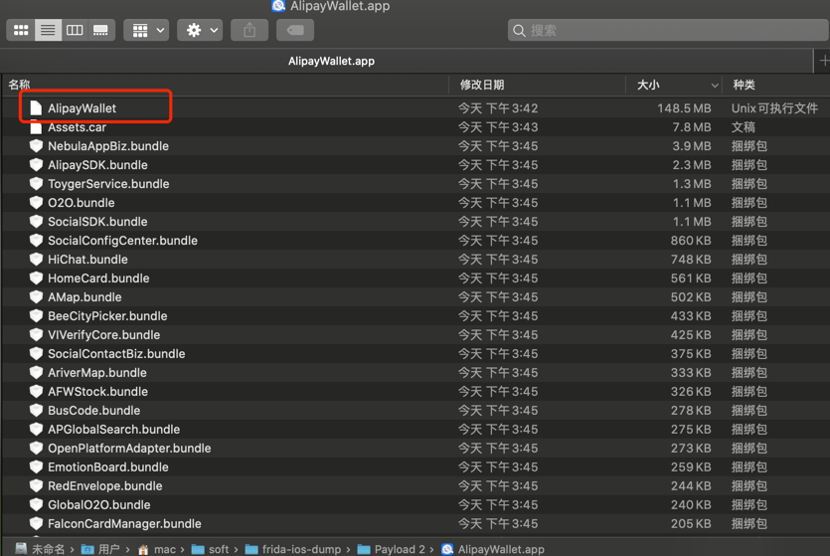Add a new Finder tab
Viewport: 830px width, 556px height.
pyautogui.click(x=822, y=61)
